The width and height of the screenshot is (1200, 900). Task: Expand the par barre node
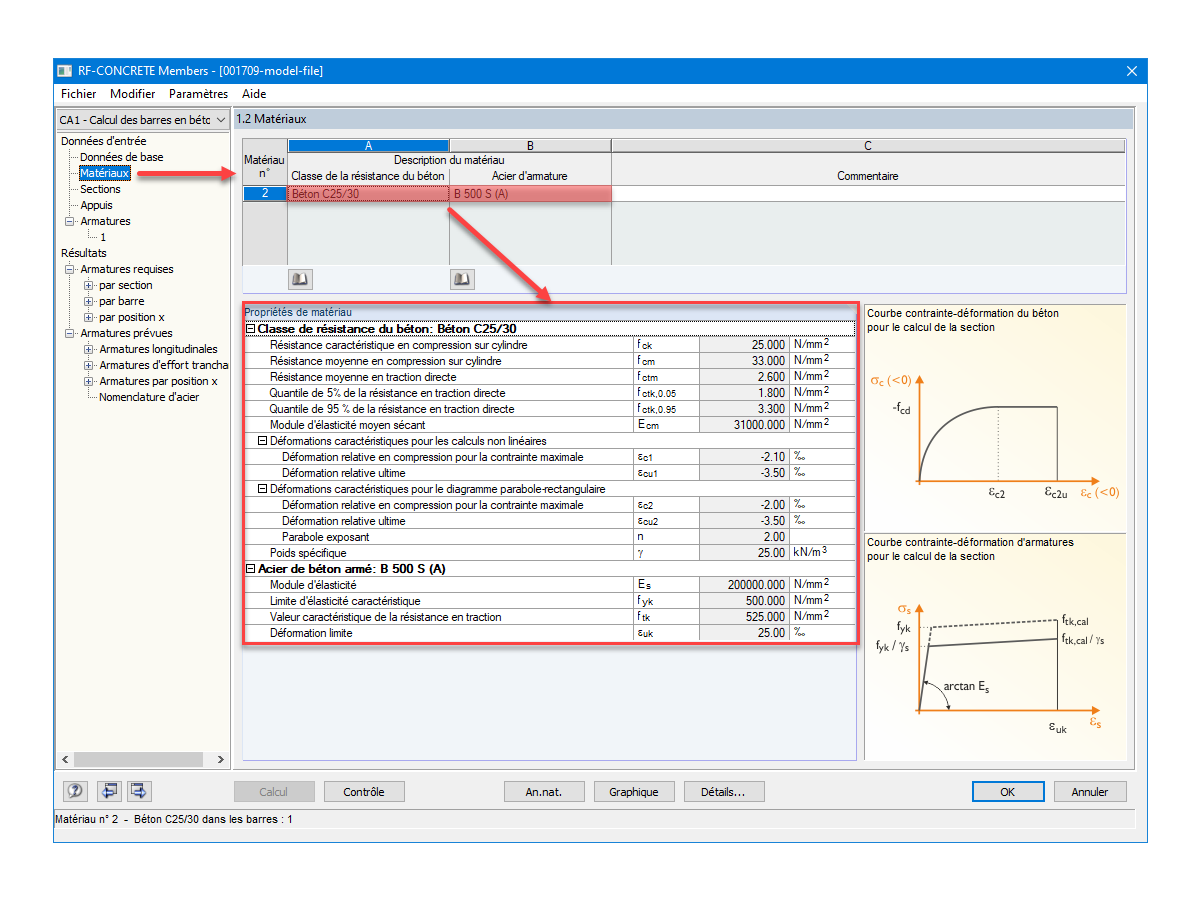click(x=89, y=301)
